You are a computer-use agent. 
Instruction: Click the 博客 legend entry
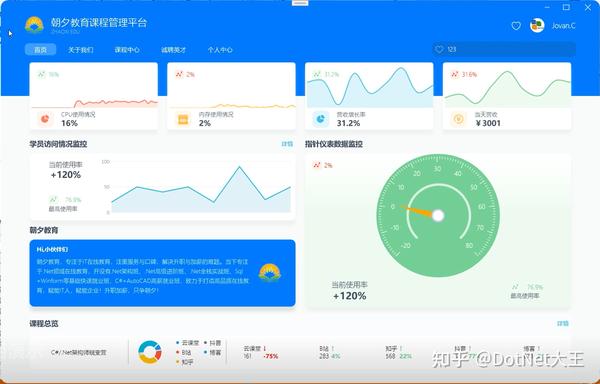(x=212, y=352)
